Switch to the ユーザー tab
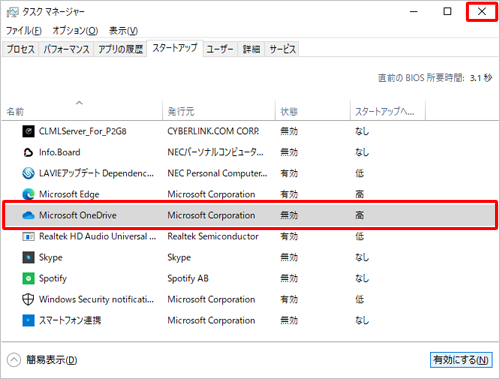This screenshot has width=500, height=379. coord(220,49)
